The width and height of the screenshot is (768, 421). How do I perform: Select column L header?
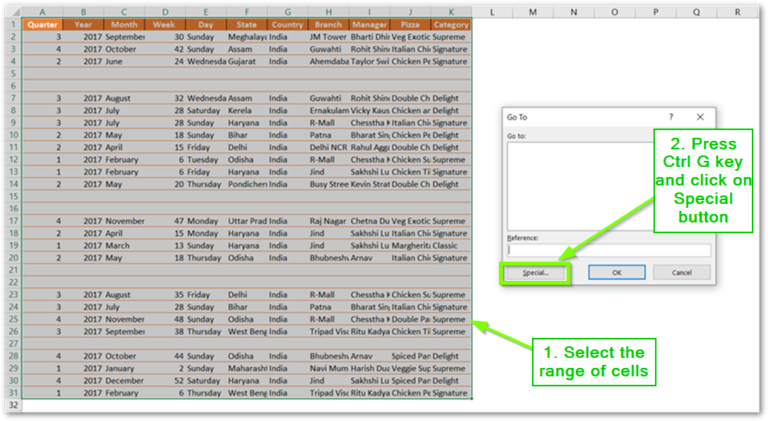pos(492,12)
